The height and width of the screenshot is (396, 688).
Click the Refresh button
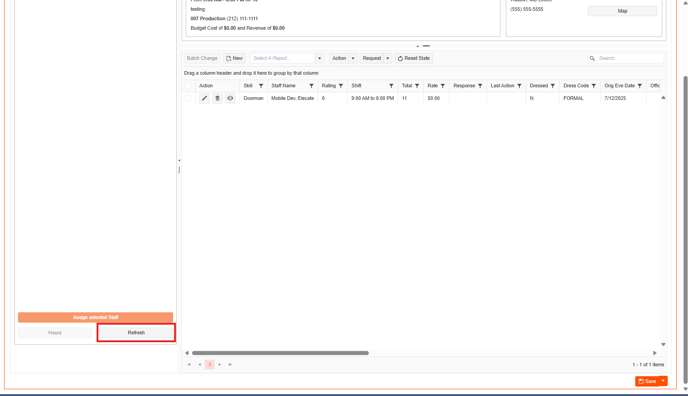[x=136, y=333]
